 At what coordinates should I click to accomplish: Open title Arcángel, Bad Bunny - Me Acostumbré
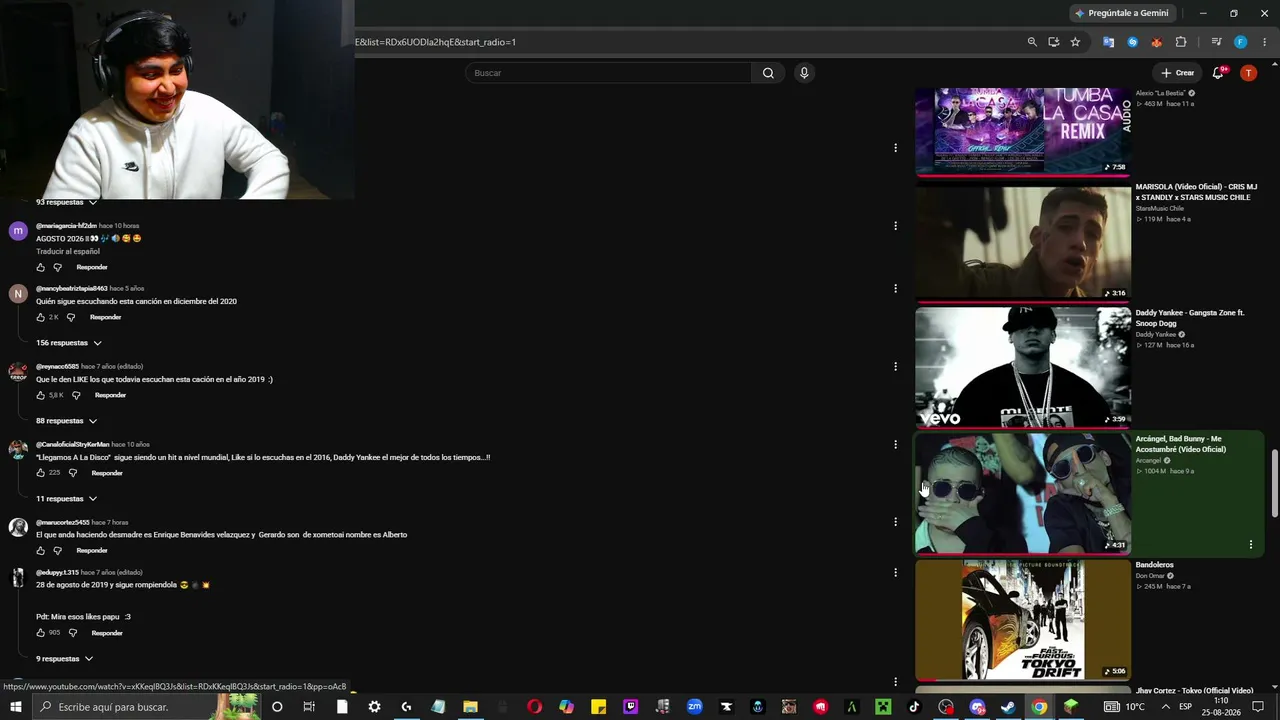[x=1179, y=444]
